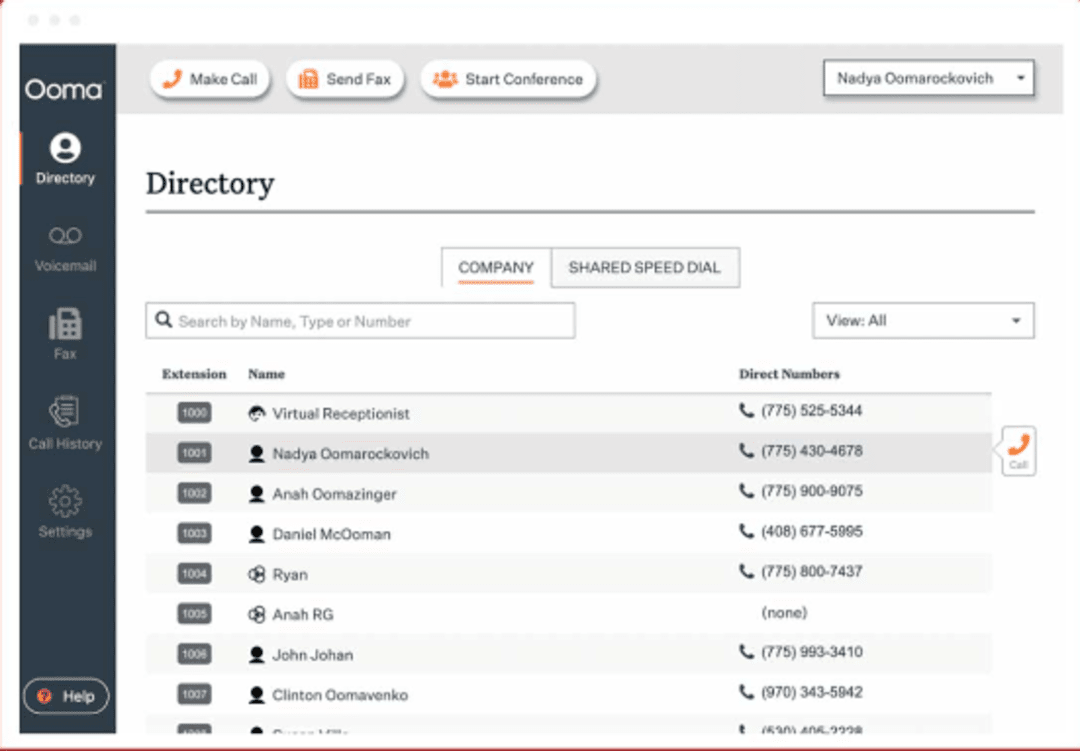1080x751 pixels.
Task: Click the Send Fax button
Action: point(345,78)
